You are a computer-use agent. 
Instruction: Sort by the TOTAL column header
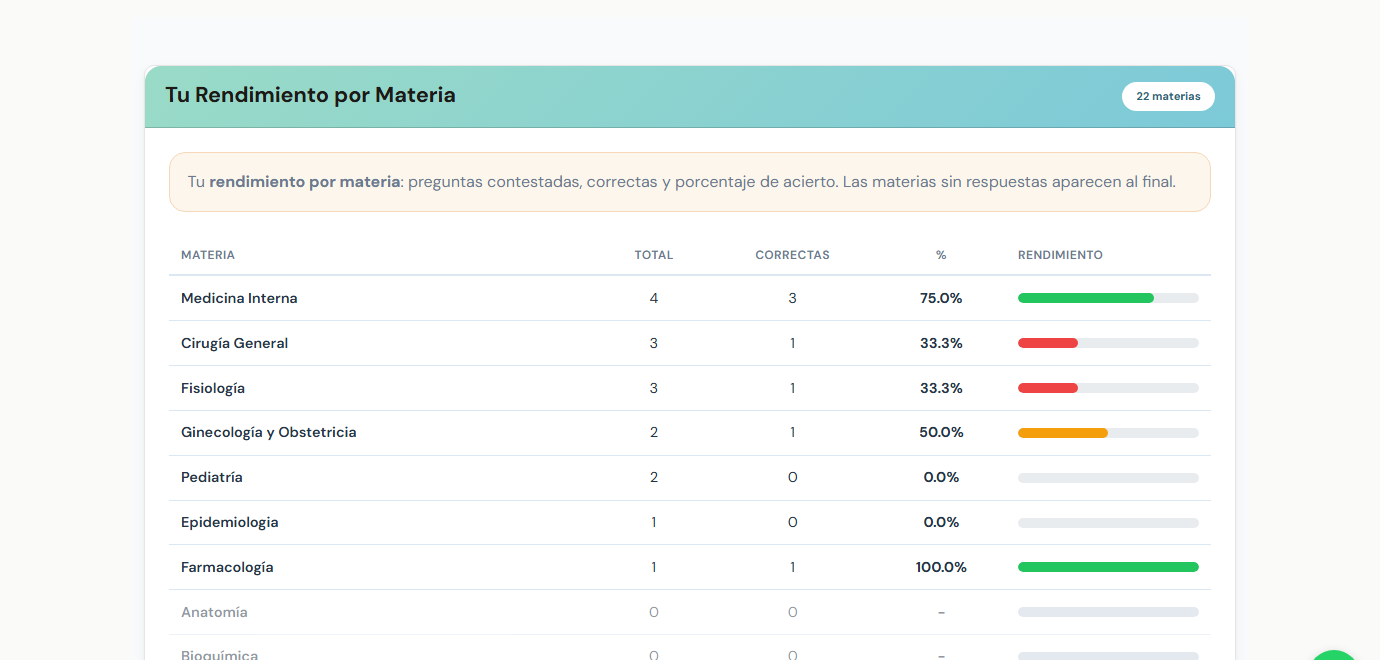(x=654, y=255)
